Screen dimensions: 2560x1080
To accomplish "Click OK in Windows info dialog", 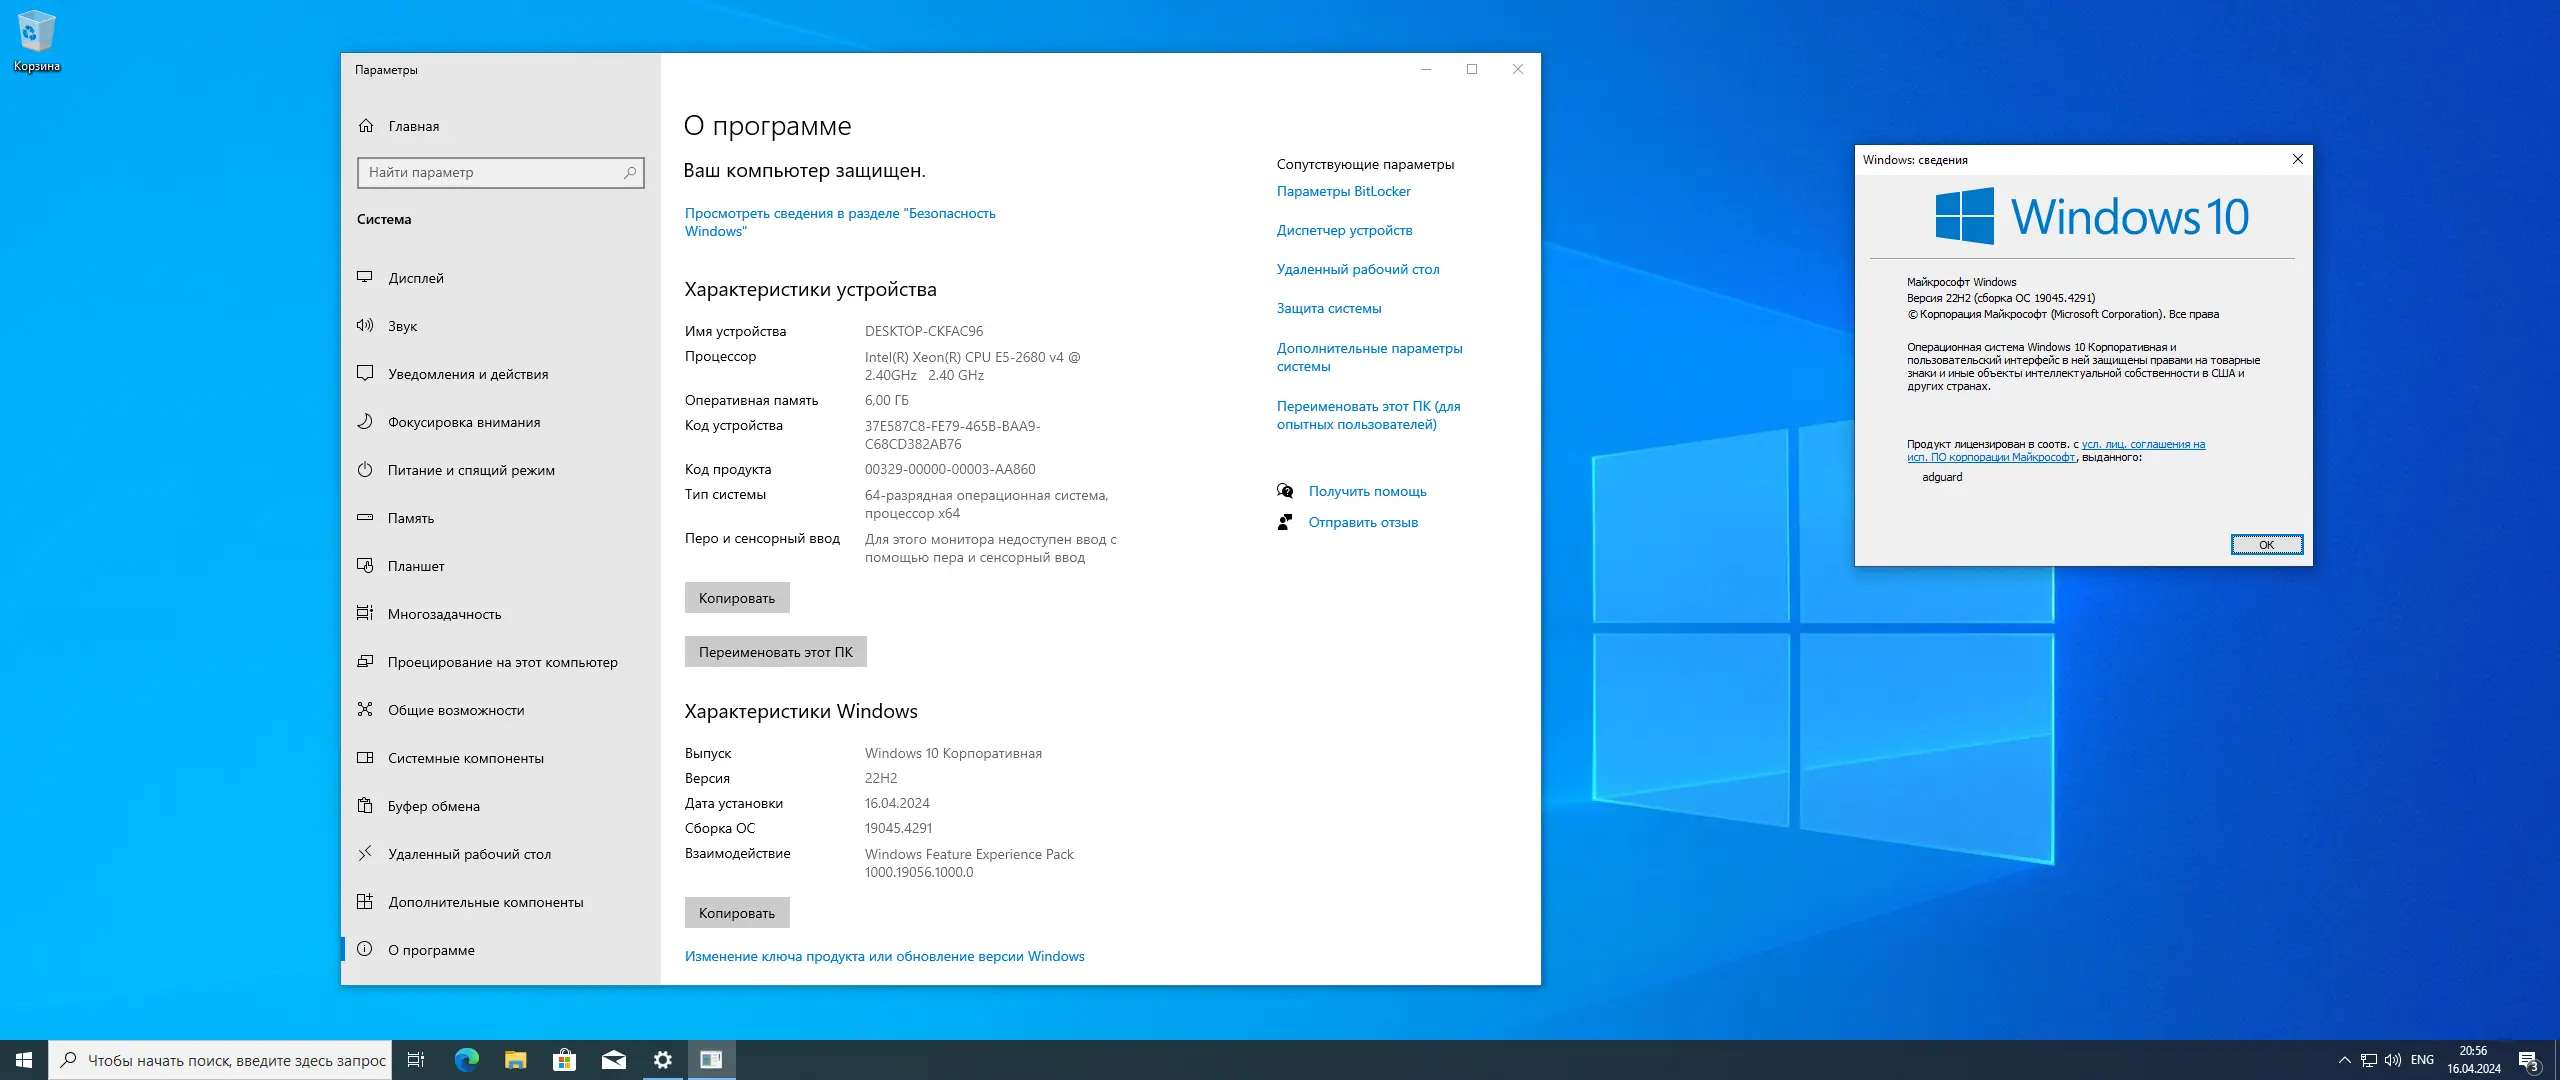I will pos(2266,545).
